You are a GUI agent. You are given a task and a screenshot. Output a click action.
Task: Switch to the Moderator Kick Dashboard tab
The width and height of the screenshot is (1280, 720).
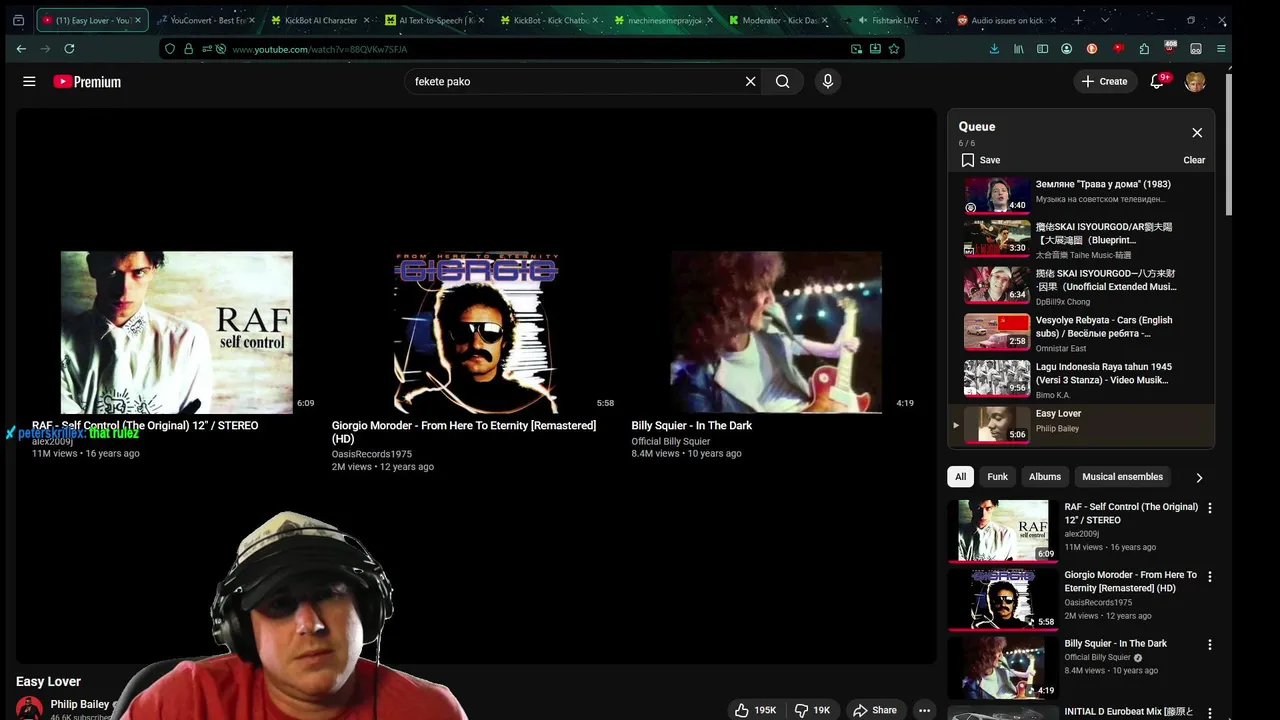tap(779, 20)
